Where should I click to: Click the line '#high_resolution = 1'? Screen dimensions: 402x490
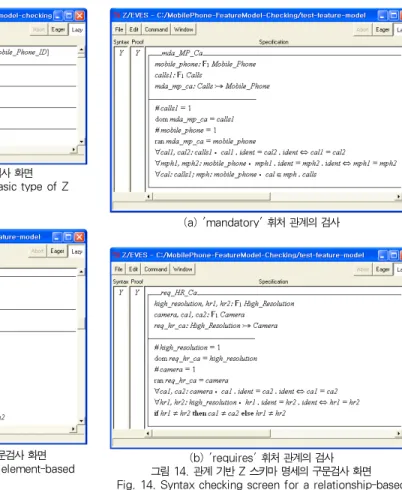pos(187,347)
